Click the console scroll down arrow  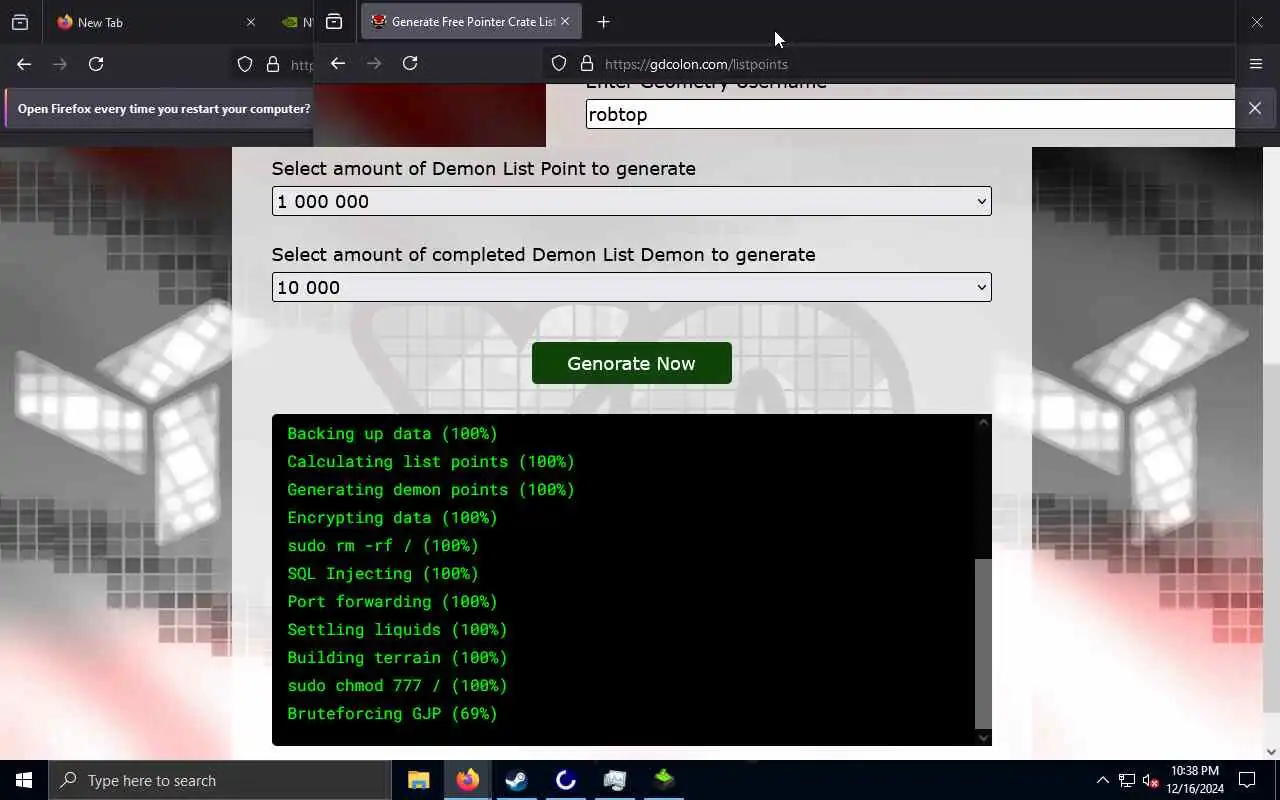tap(983, 738)
